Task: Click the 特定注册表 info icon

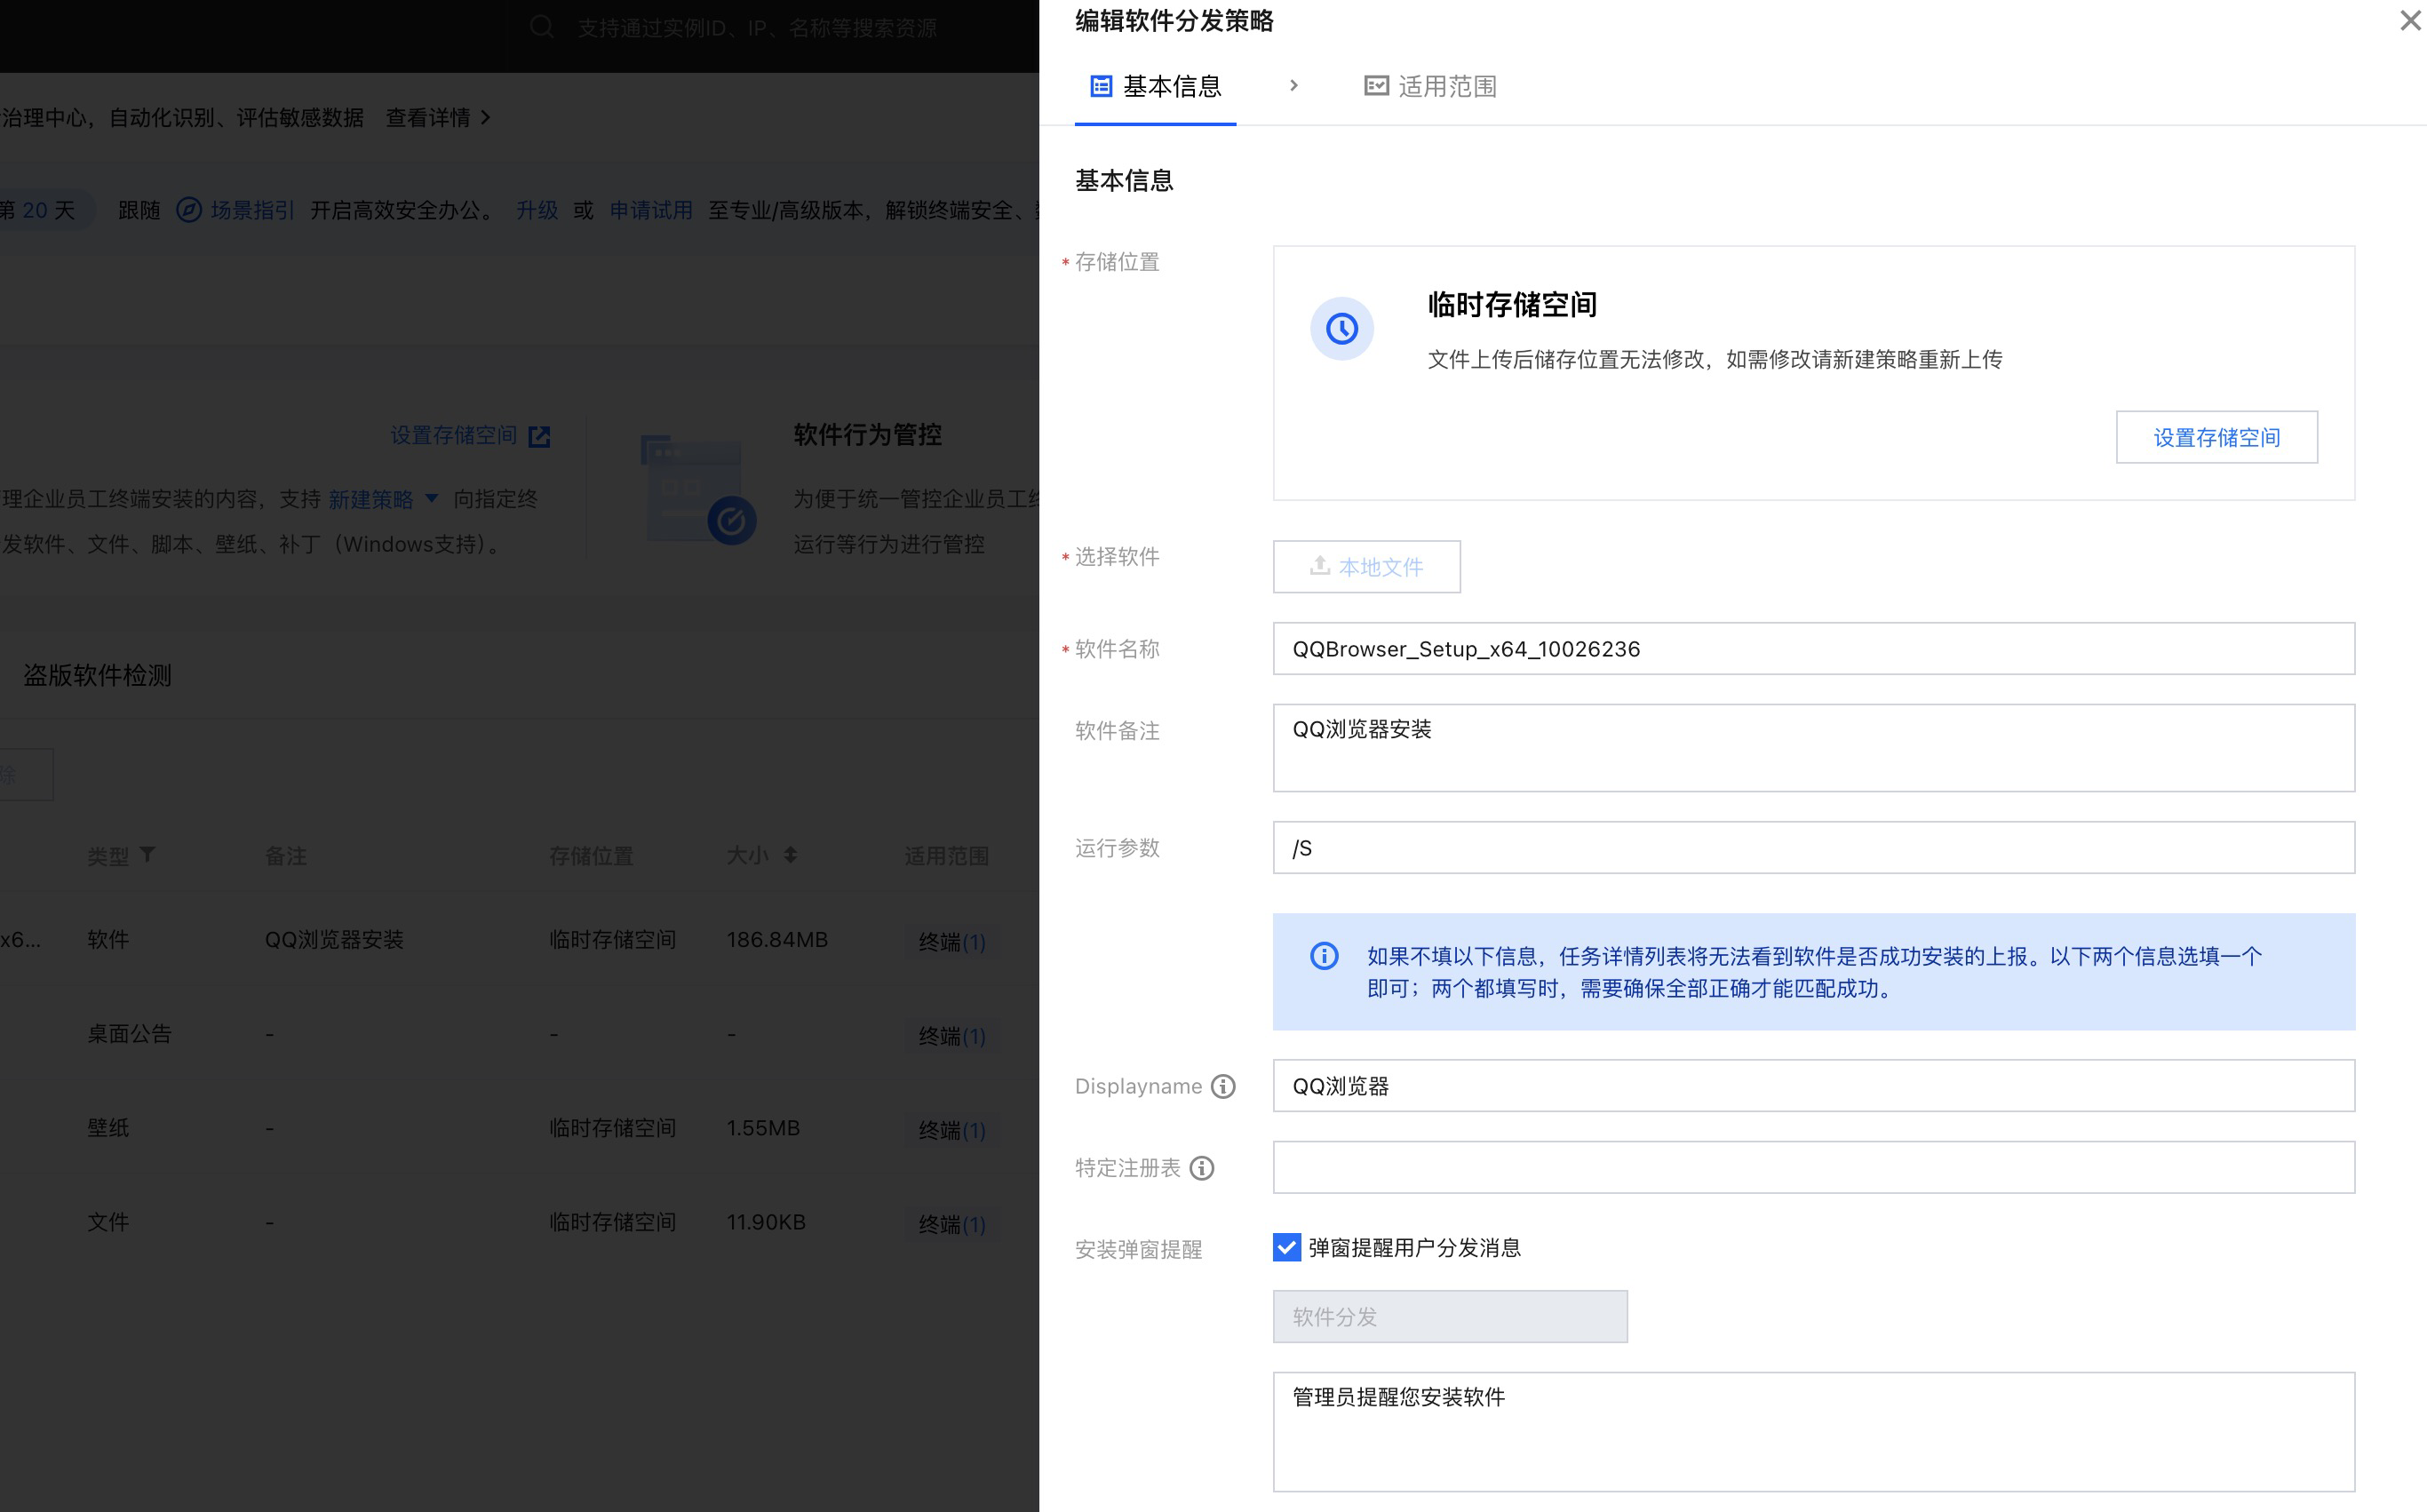Action: (1202, 1168)
